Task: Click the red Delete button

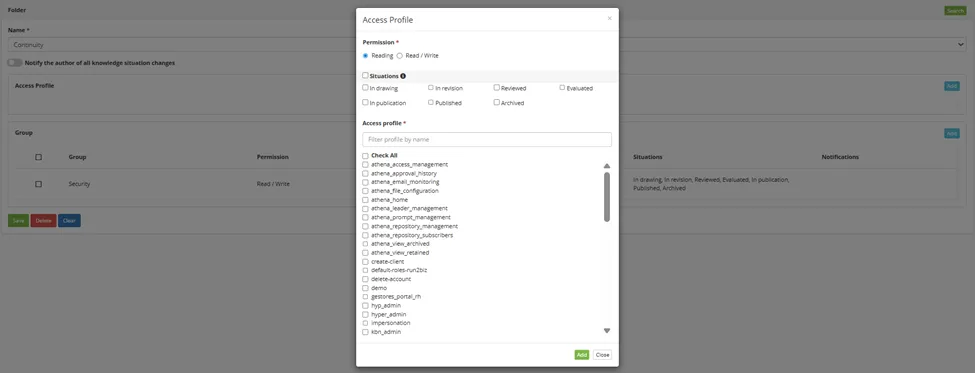Action: 44,221
